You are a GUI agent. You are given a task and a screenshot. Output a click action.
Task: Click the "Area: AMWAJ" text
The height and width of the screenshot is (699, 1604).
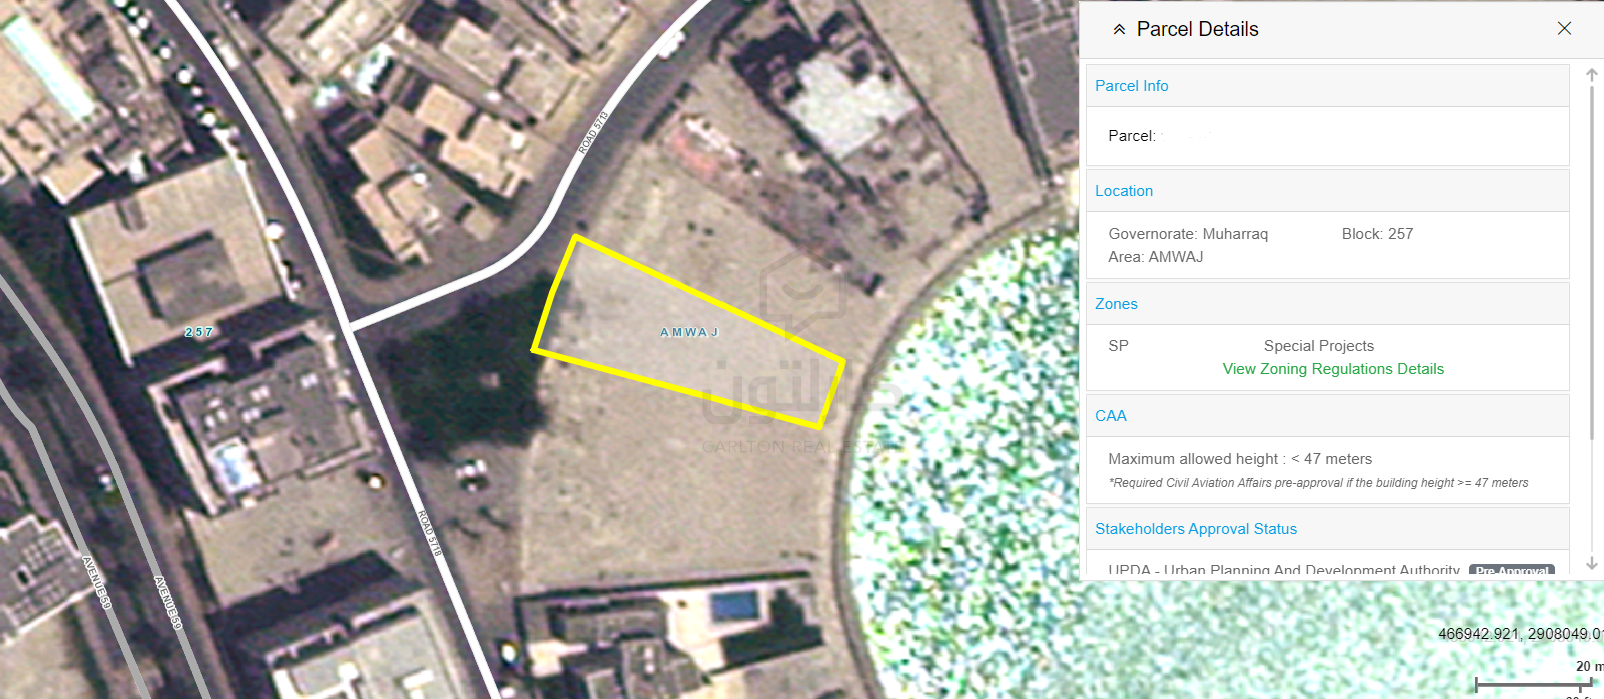coord(1156,257)
